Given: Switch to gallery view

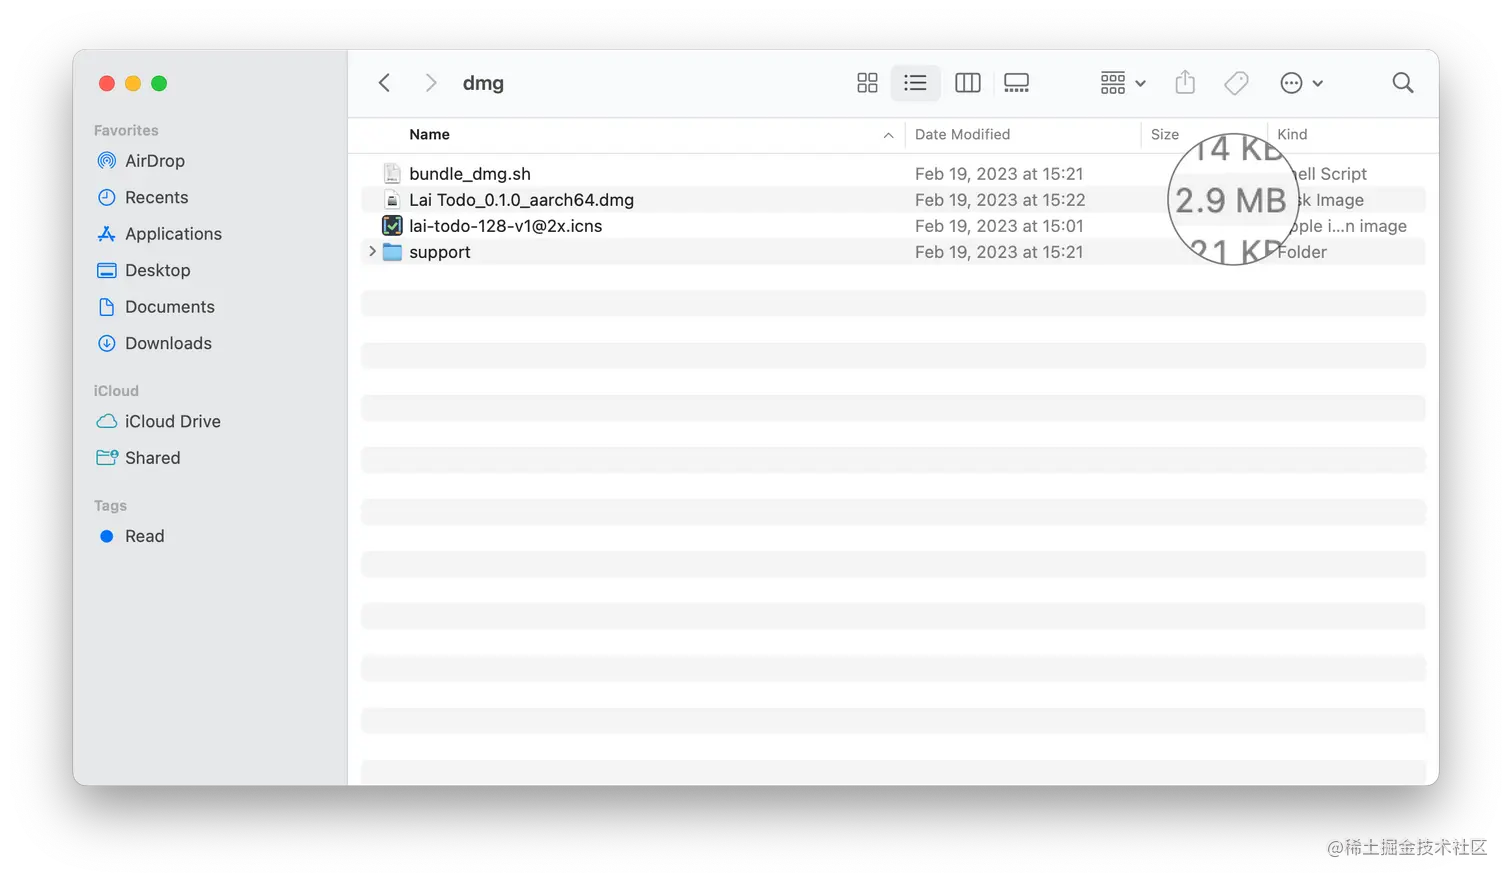Looking at the screenshot, I should click(x=1016, y=83).
